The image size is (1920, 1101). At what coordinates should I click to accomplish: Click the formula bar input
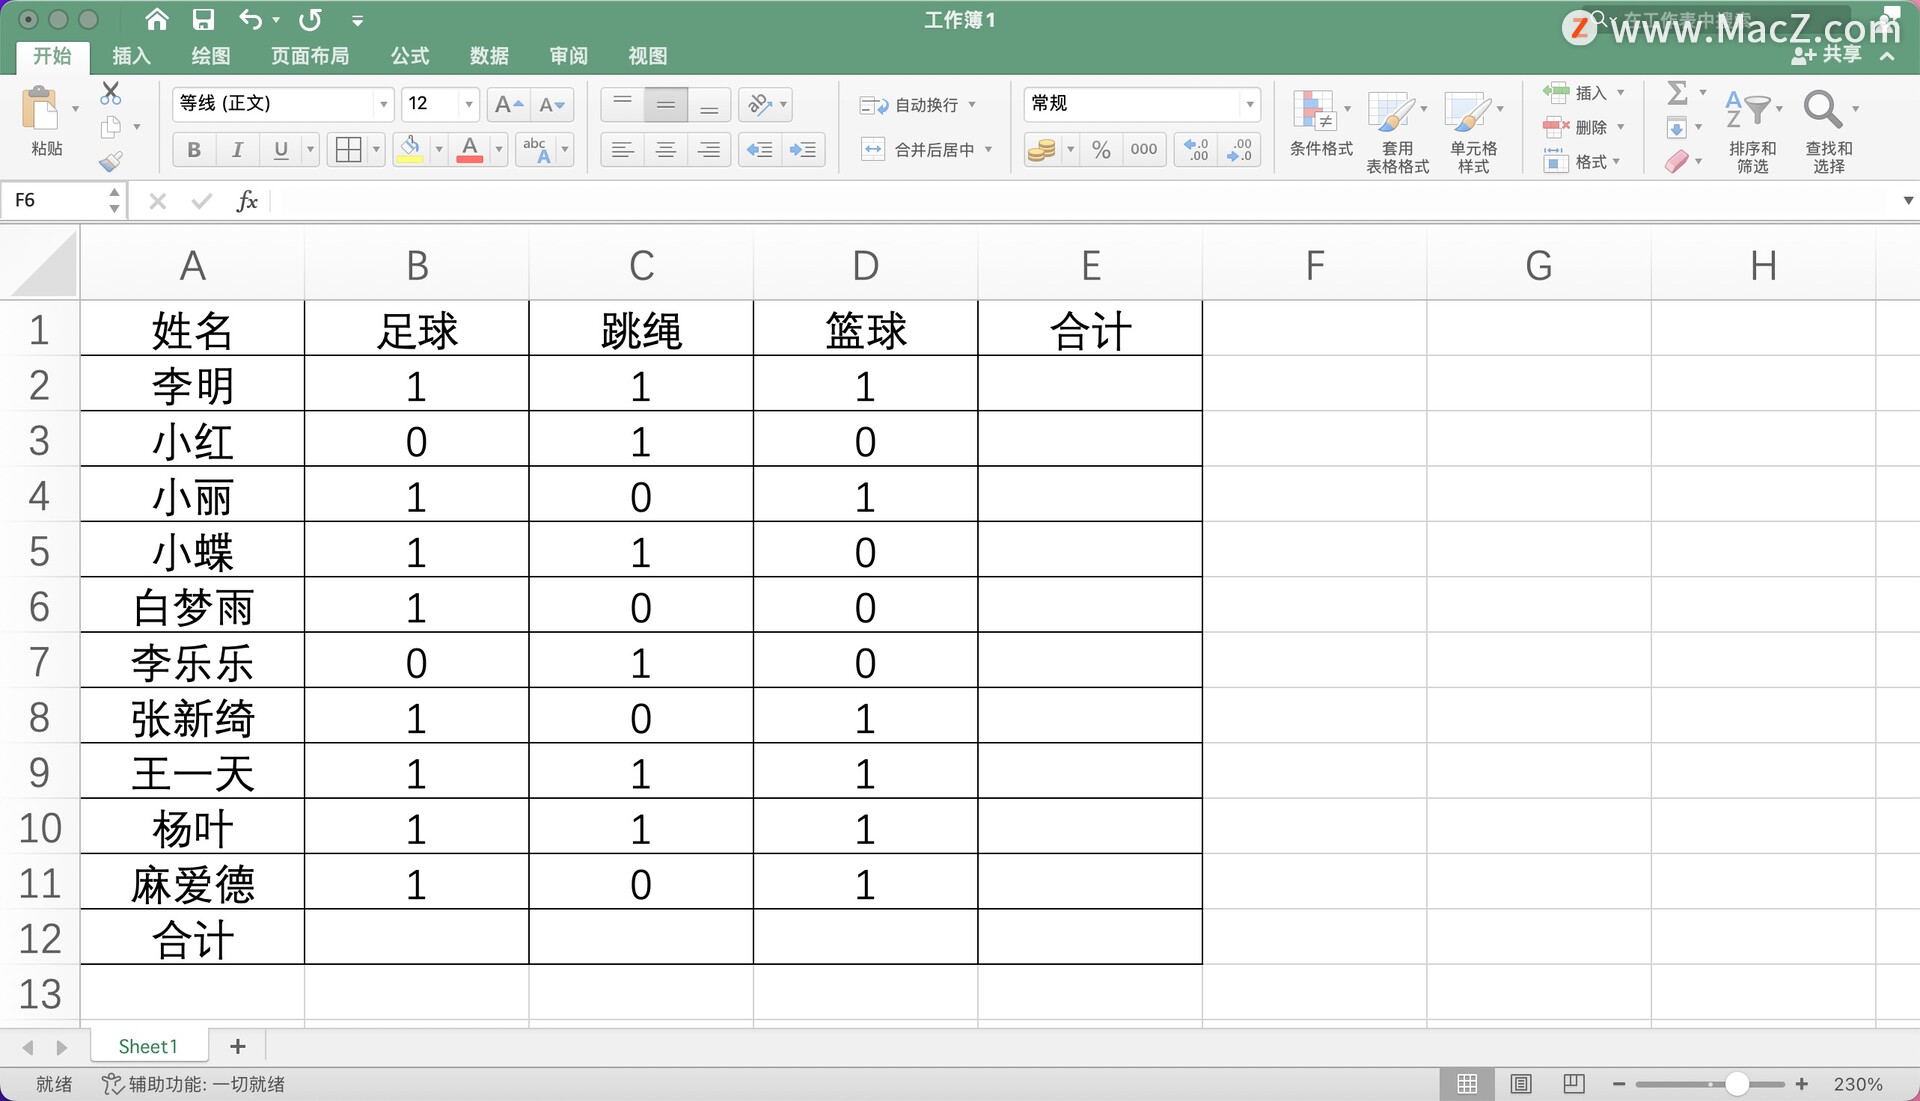[1085, 201]
